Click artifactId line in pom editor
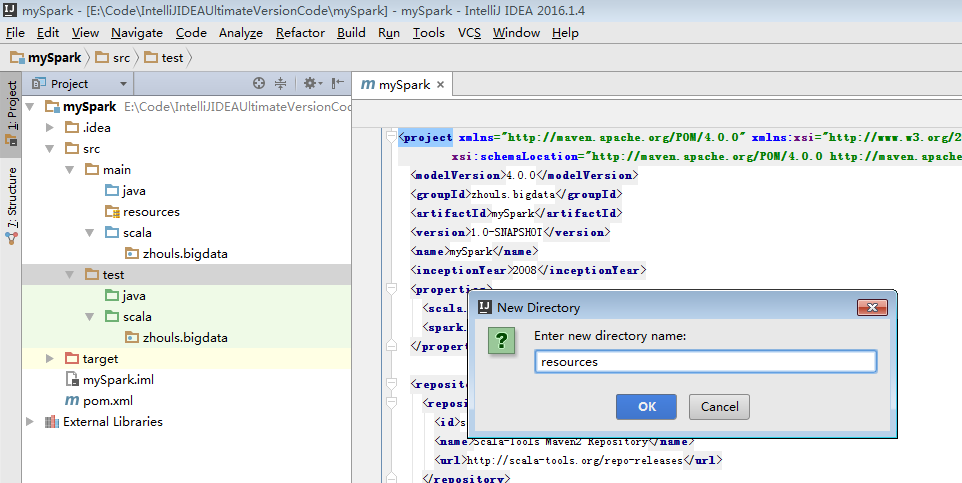962x483 pixels. [516, 213]
